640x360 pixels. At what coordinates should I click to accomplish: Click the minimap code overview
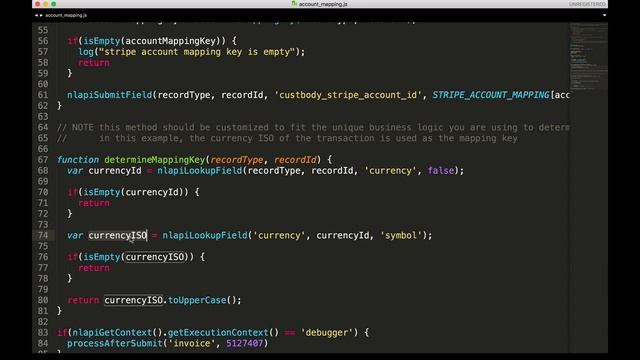pos(588,57)
